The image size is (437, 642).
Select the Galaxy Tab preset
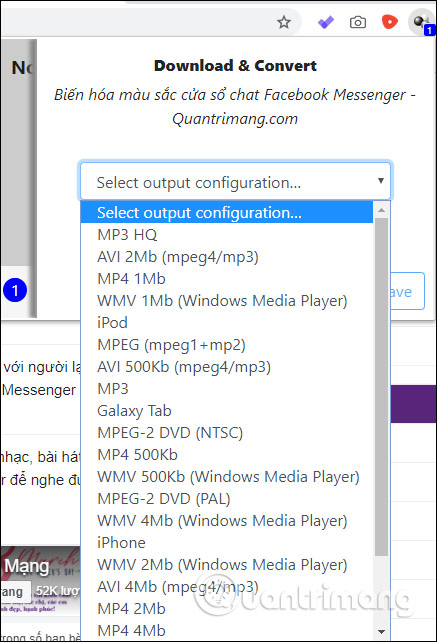[227, 411]
